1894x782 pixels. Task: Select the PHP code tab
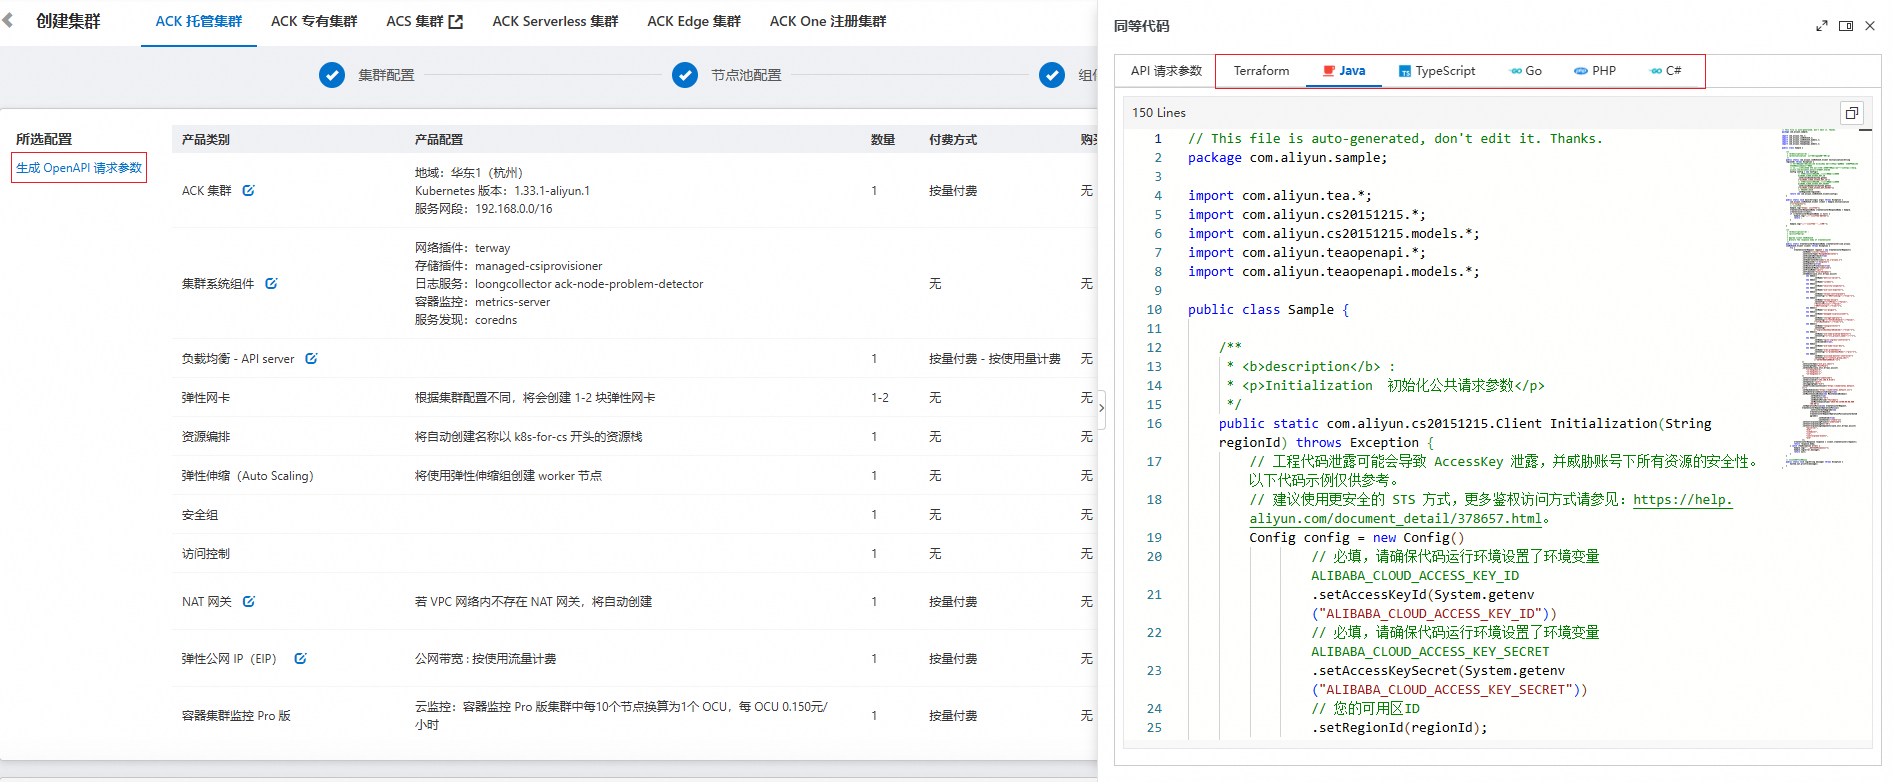click(1595, 71)
